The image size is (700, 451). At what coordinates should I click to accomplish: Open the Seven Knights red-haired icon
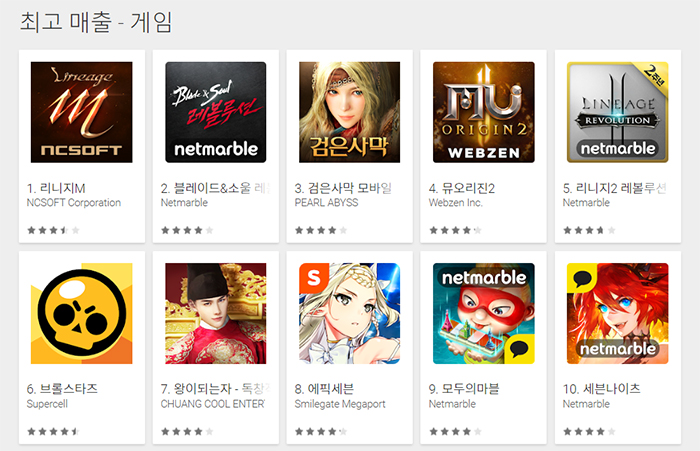617,313
